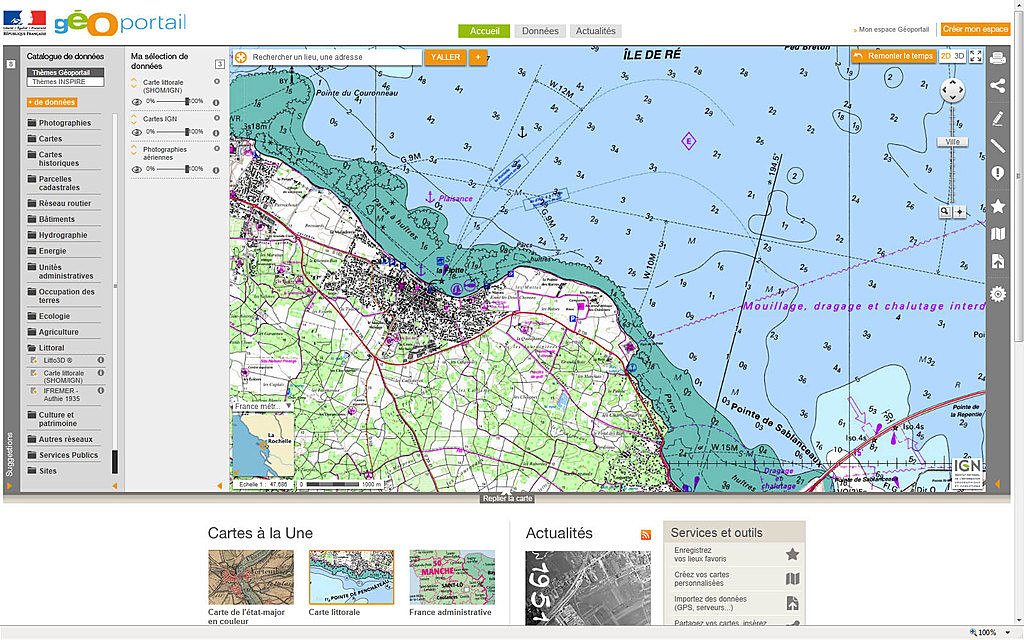
Task: Add Litto3D layer to selection
Action: [33, 360]
